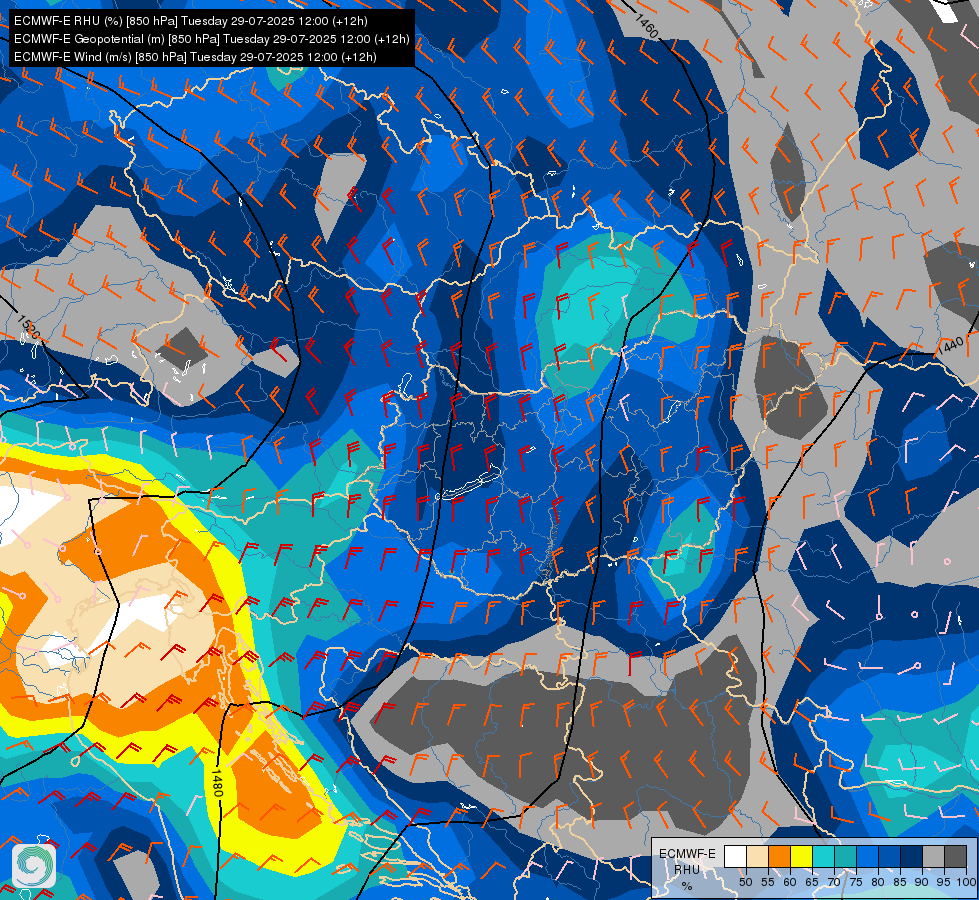
Task: Select the orange 55-60% legend swatch
Action: pyautogui.click(x=779, y=856)
